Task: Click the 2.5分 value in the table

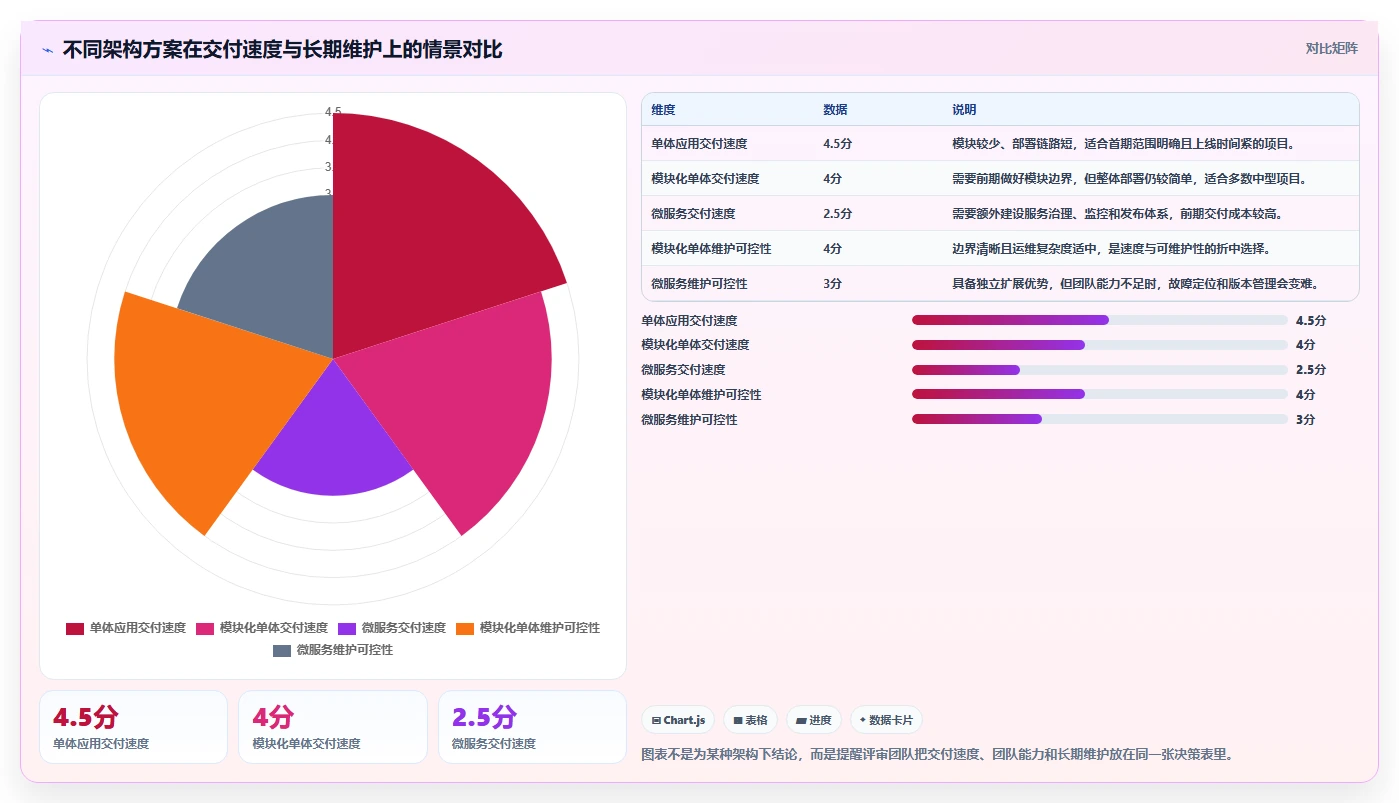Action: pyautogui.click(x=837, y=214)
